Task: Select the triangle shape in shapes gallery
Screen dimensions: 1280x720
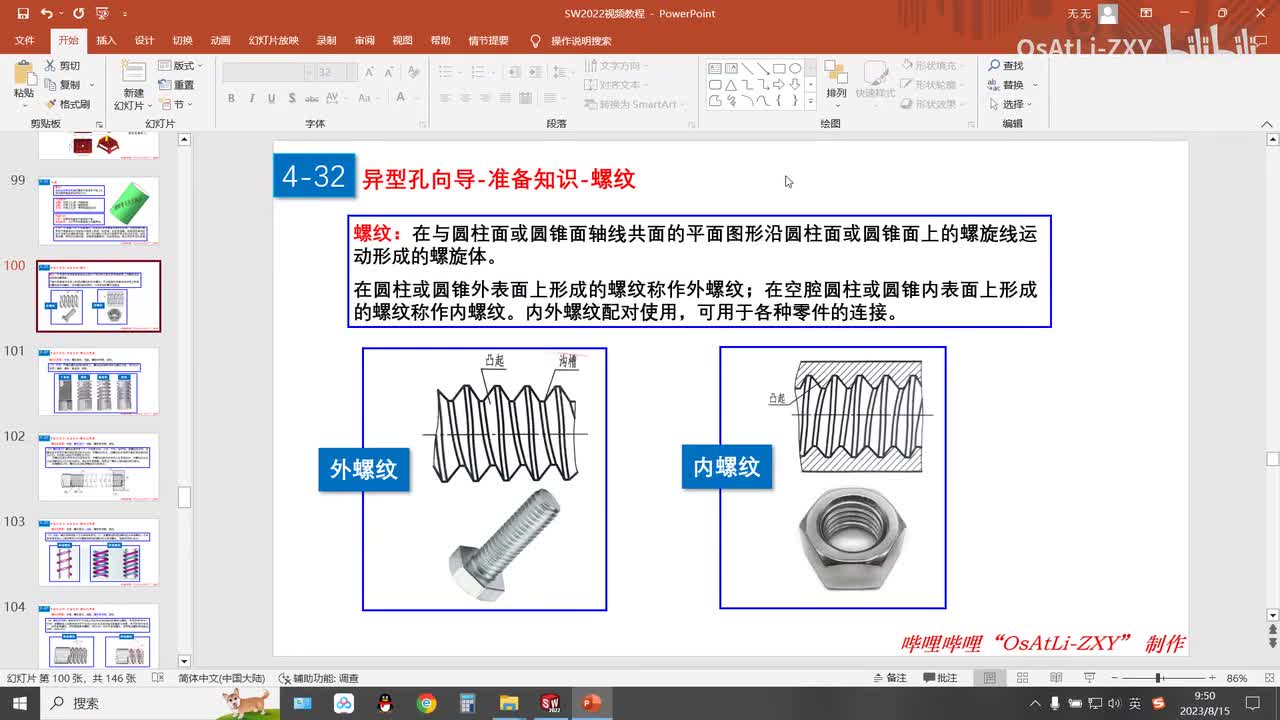Action: [x=731, y=85]
